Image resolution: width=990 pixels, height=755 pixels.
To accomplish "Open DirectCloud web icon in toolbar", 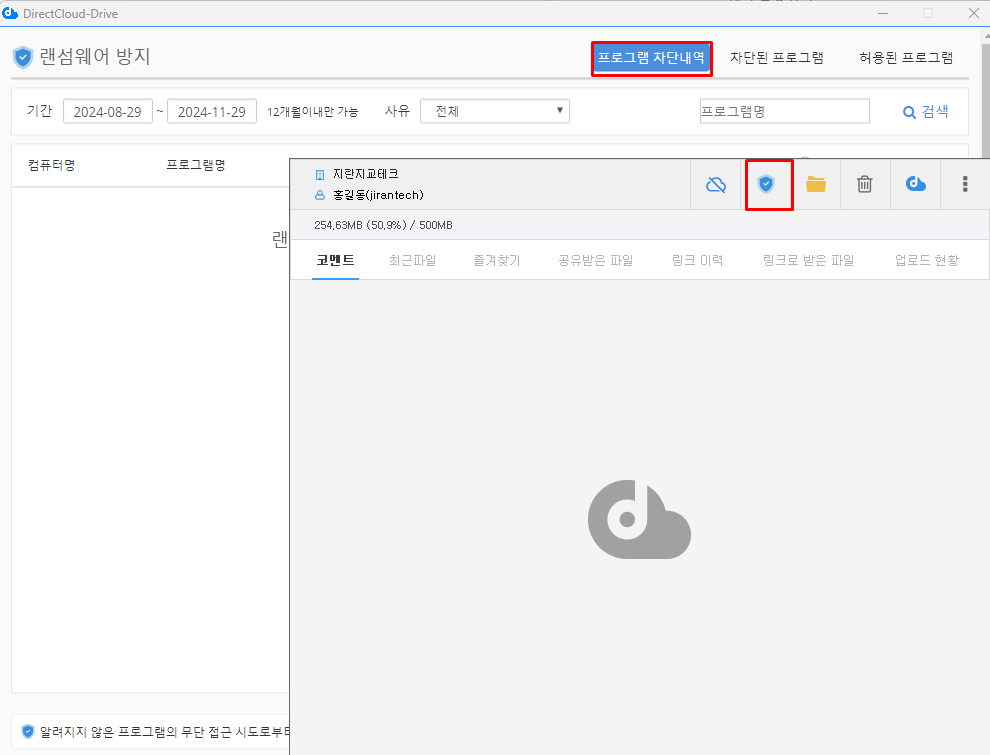I will pyautogui.click(x=915, y=184).
